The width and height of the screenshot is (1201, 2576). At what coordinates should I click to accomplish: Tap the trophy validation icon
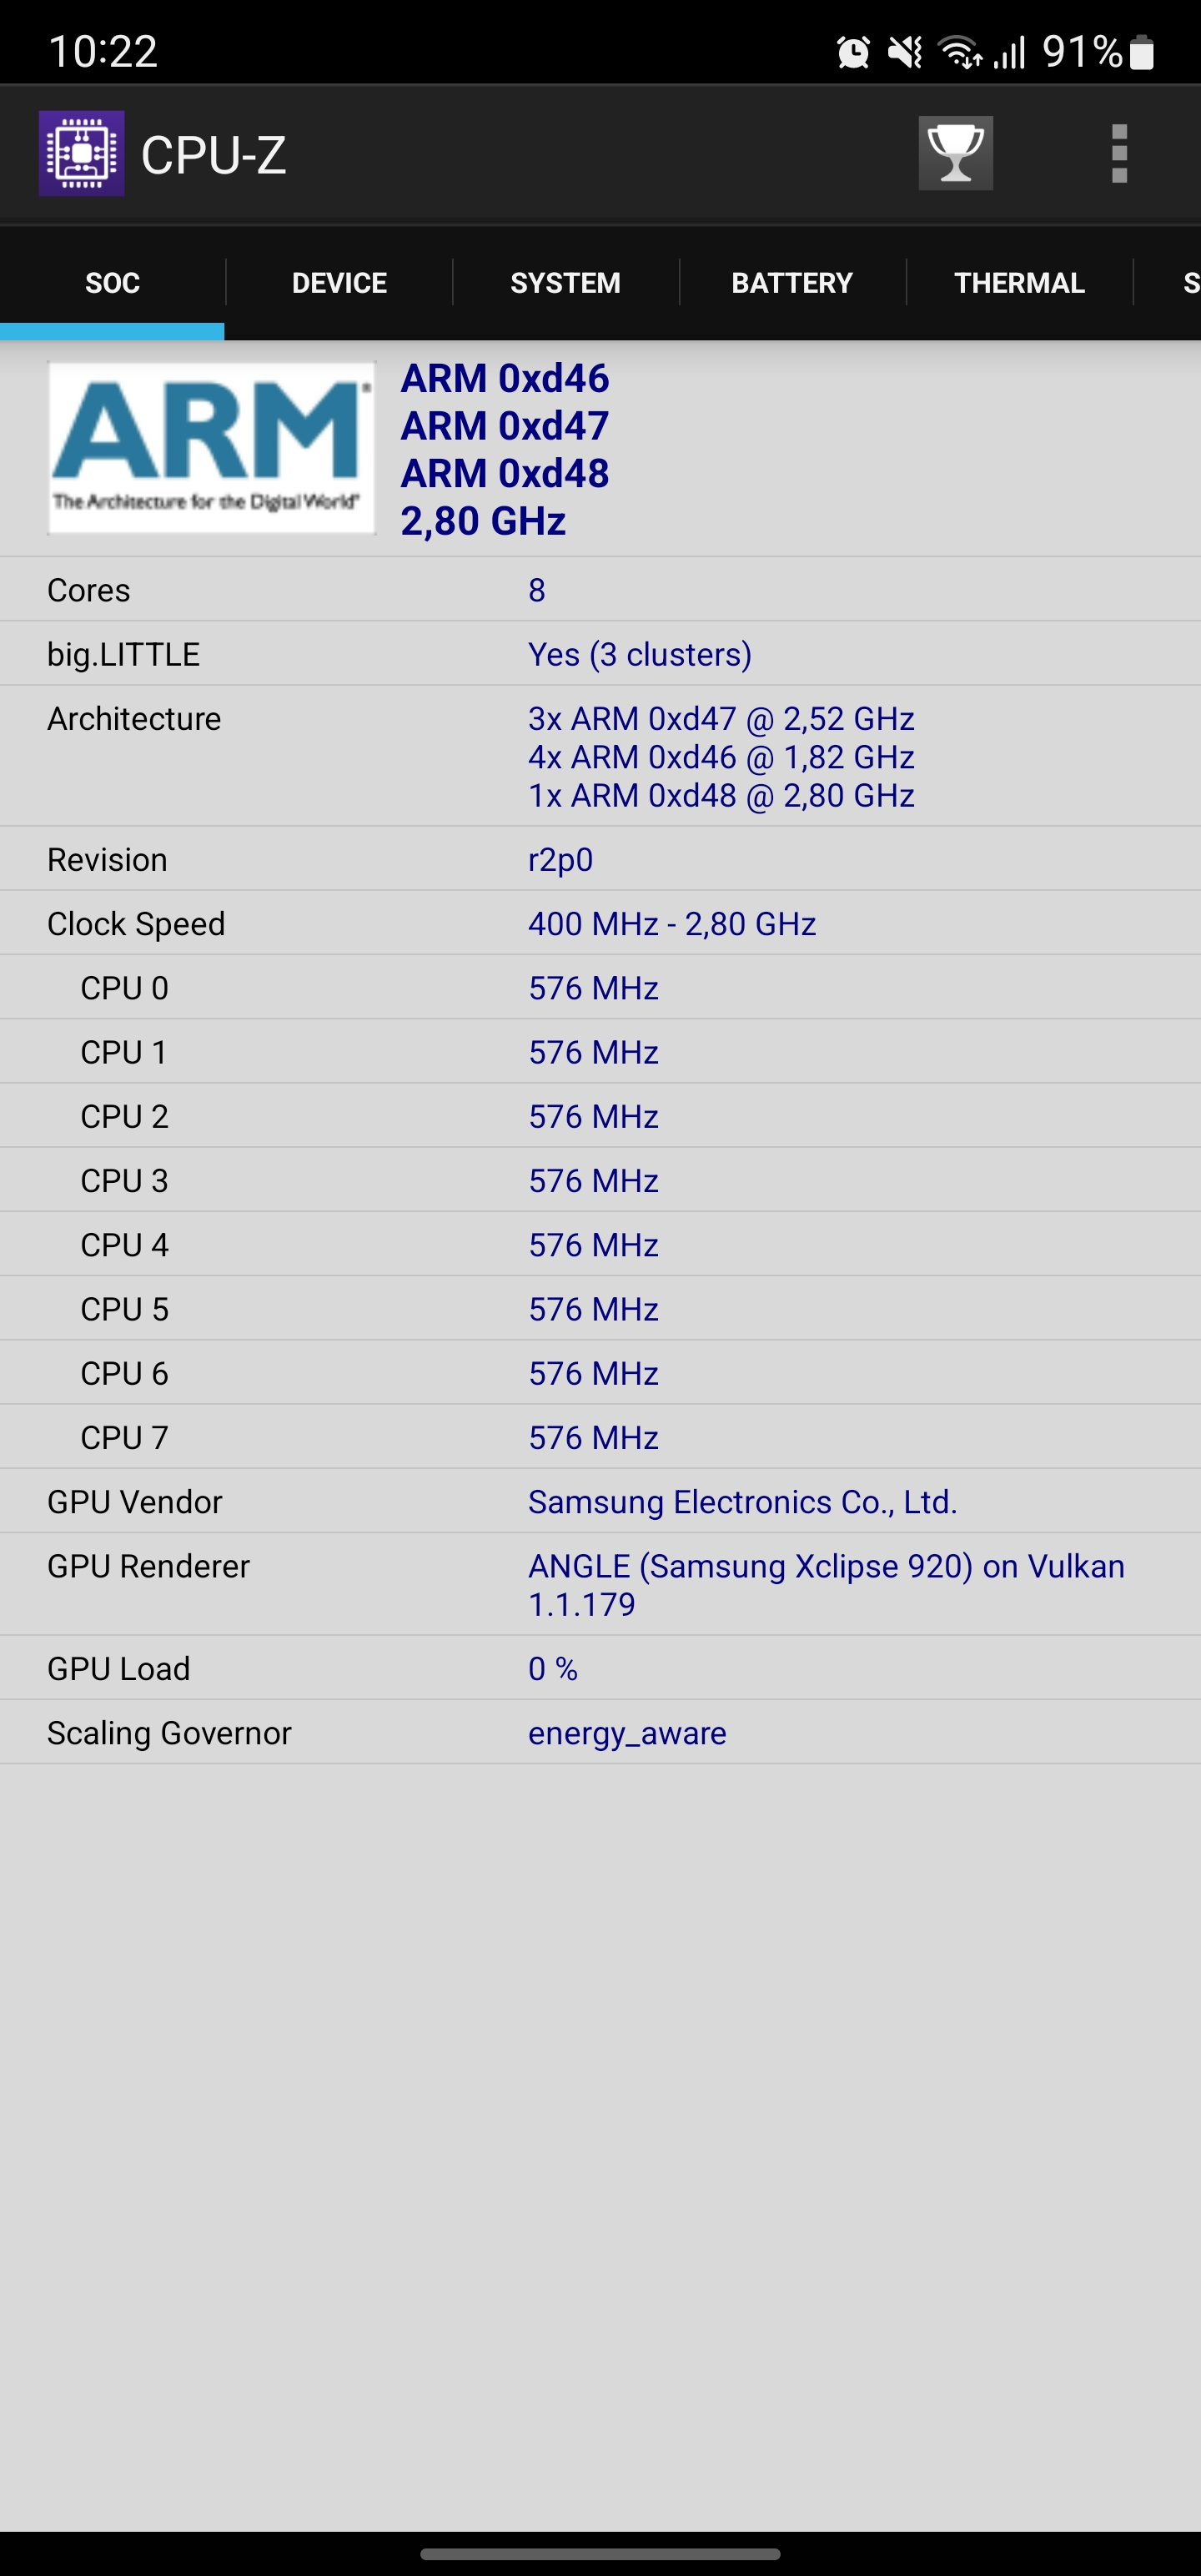pyautogui.click(x=955, y=153)
